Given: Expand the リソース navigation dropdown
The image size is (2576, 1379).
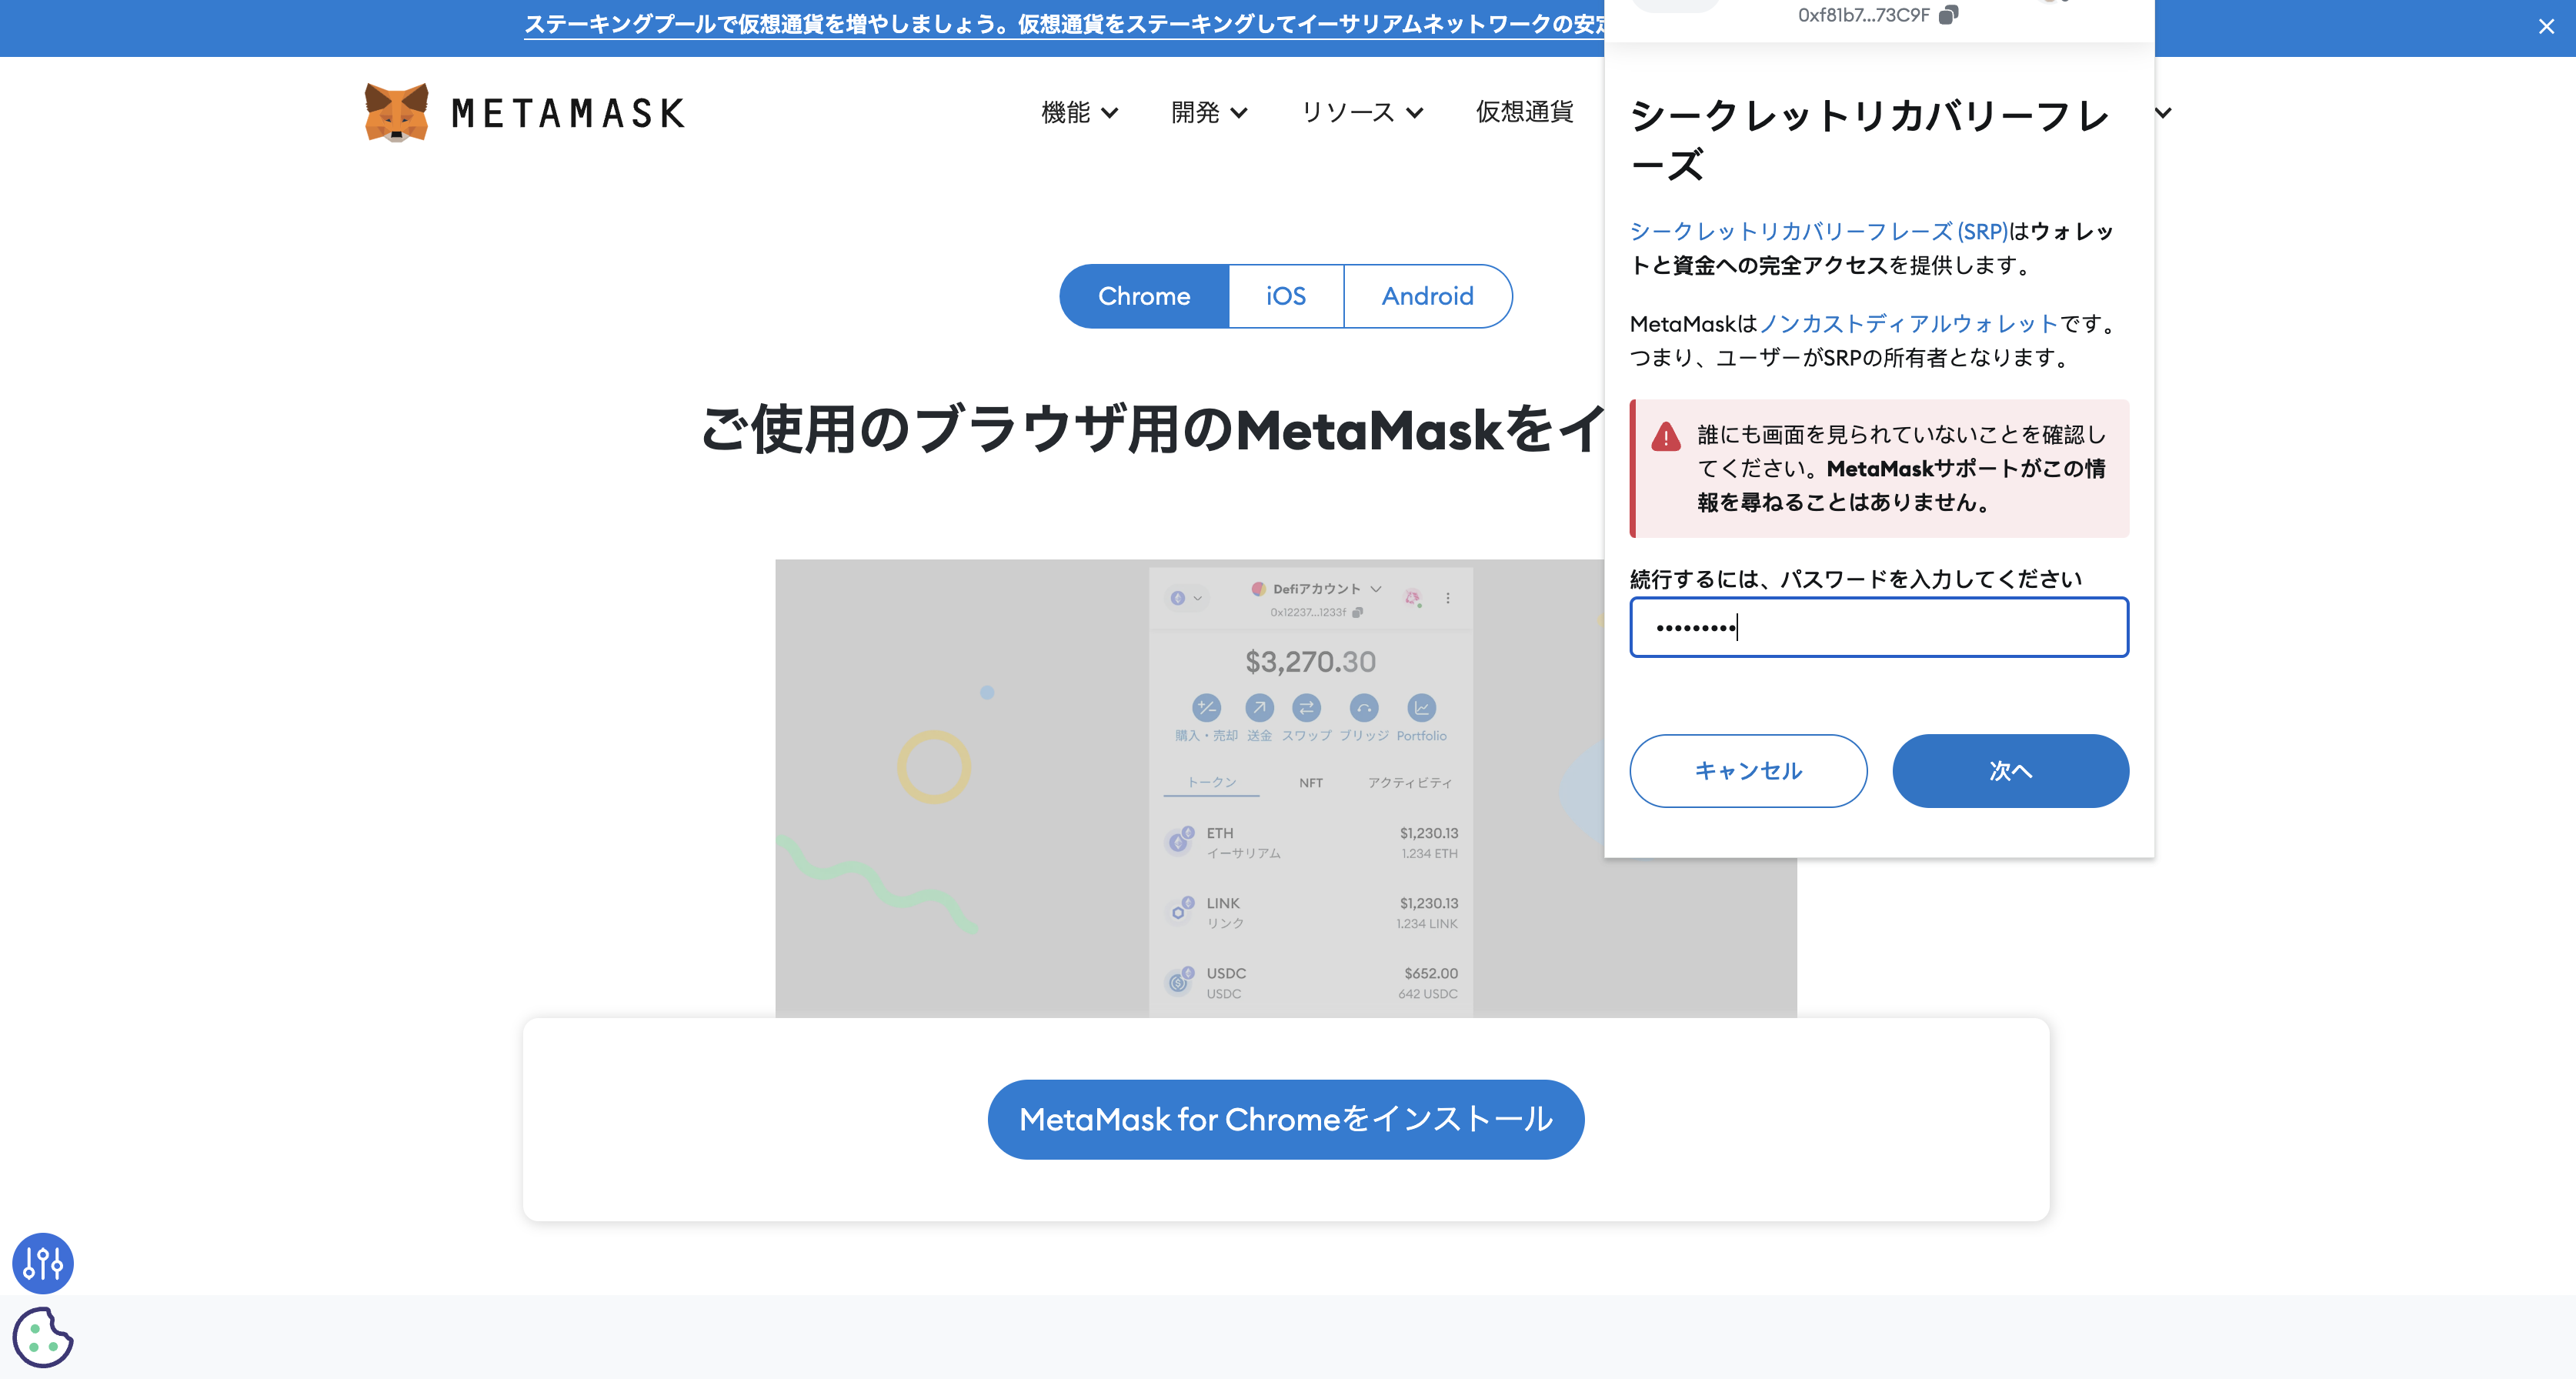Looking at the screenshot, I should tap(1361, 112).
